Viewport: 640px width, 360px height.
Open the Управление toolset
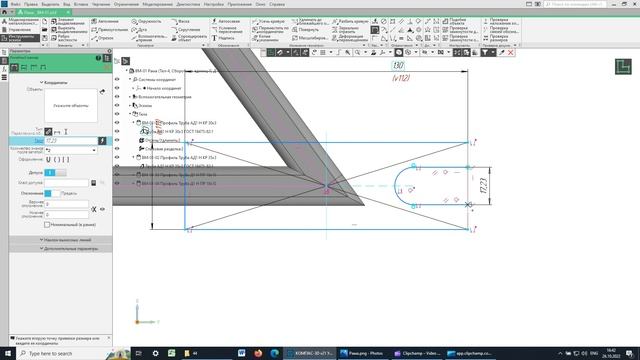click(20, 29)
